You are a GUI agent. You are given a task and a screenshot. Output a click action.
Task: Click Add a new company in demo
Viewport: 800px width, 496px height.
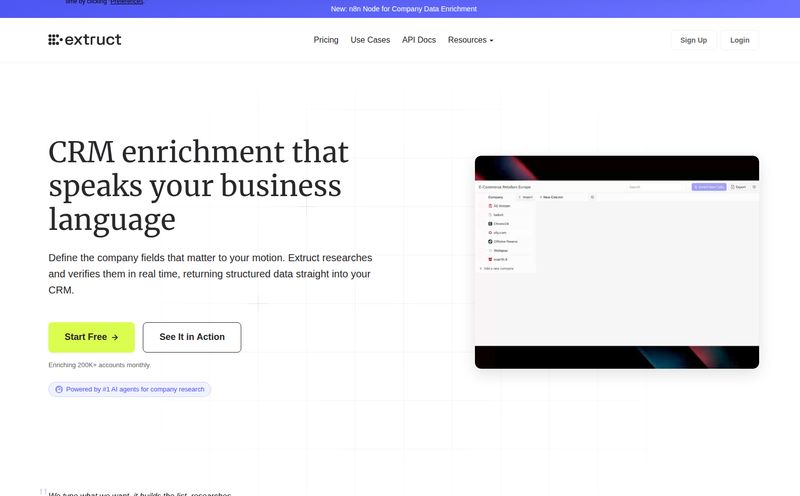point(497,268)
